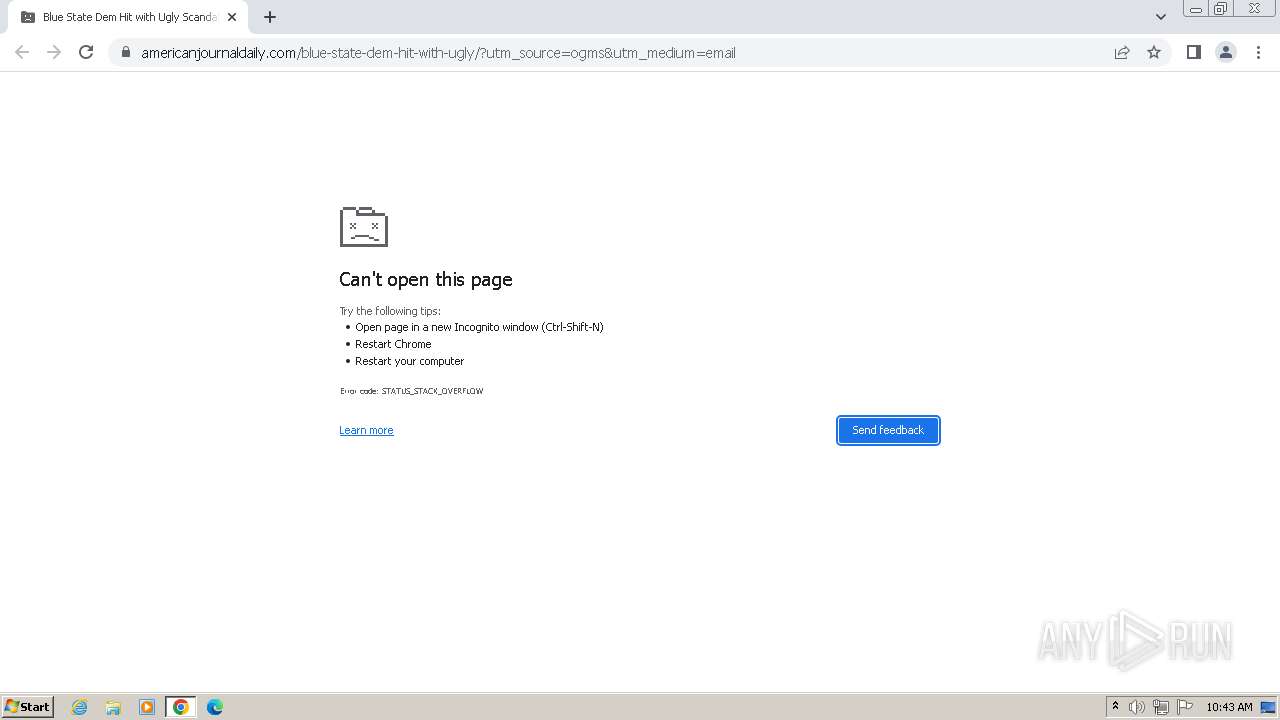View site info via the lock icon

[125, 53]
